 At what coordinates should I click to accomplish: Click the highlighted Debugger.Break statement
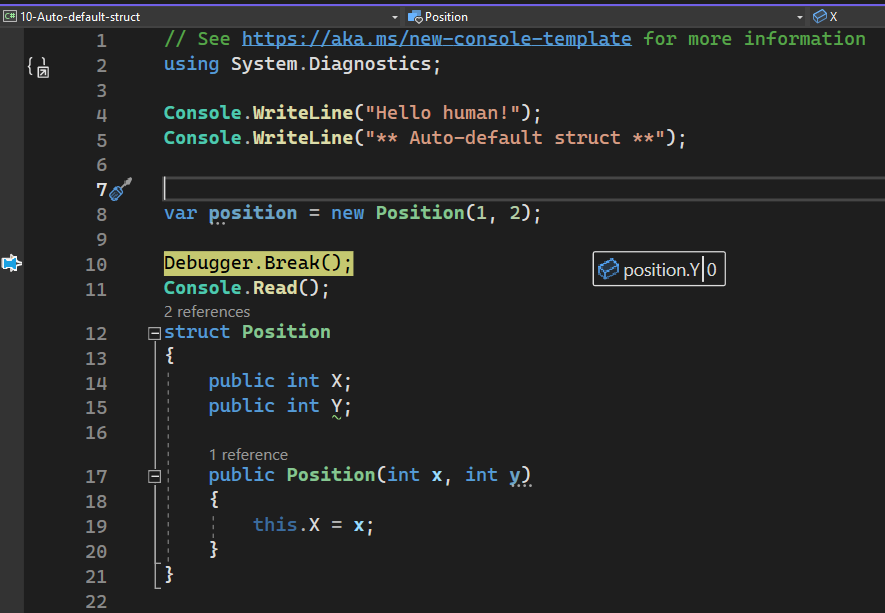pyautogui.click(x=257, y=263)
